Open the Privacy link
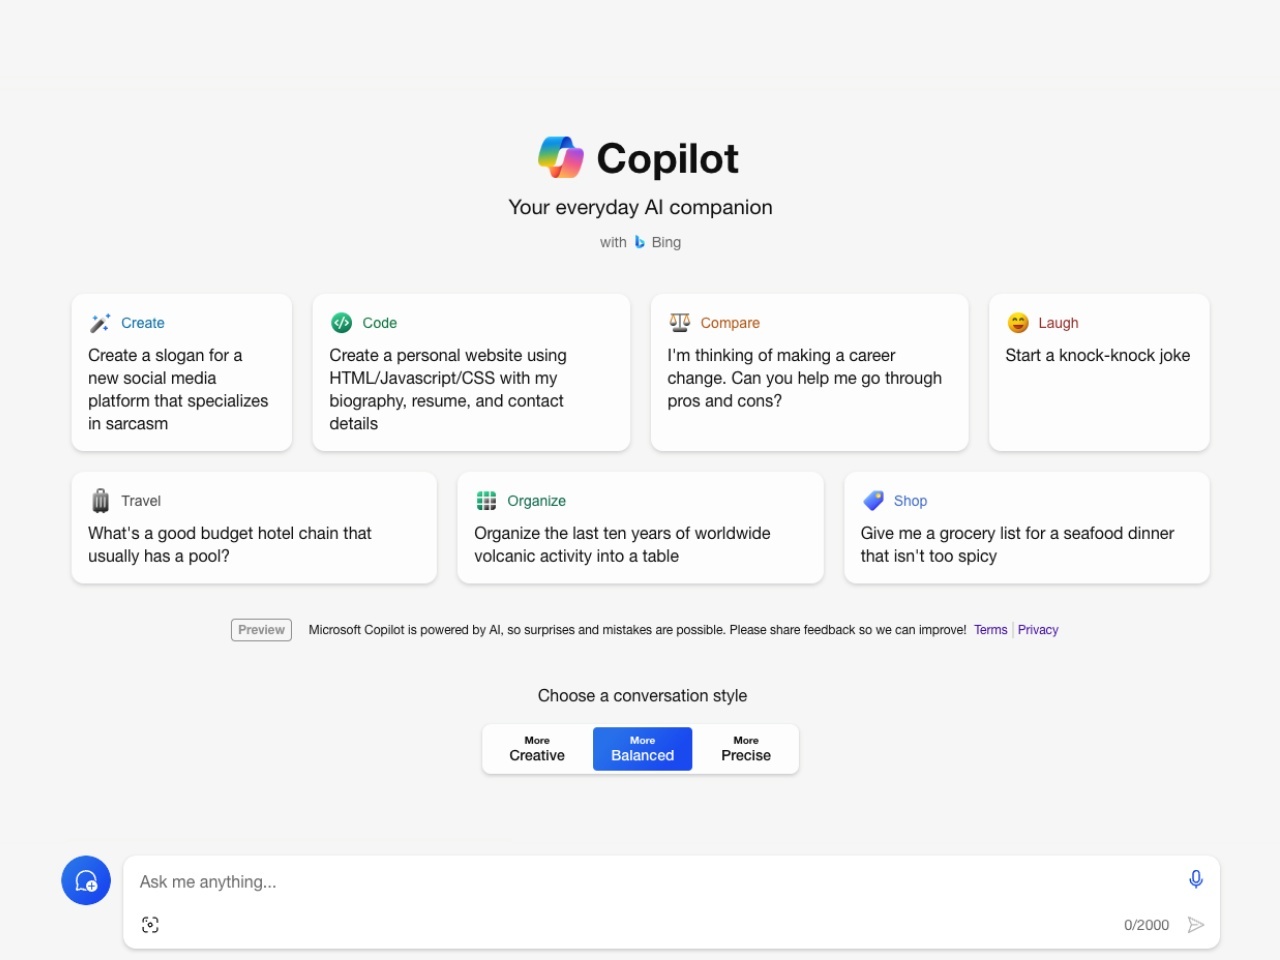The width and height of the screenshot is (1280, 960). point(1038,630)
